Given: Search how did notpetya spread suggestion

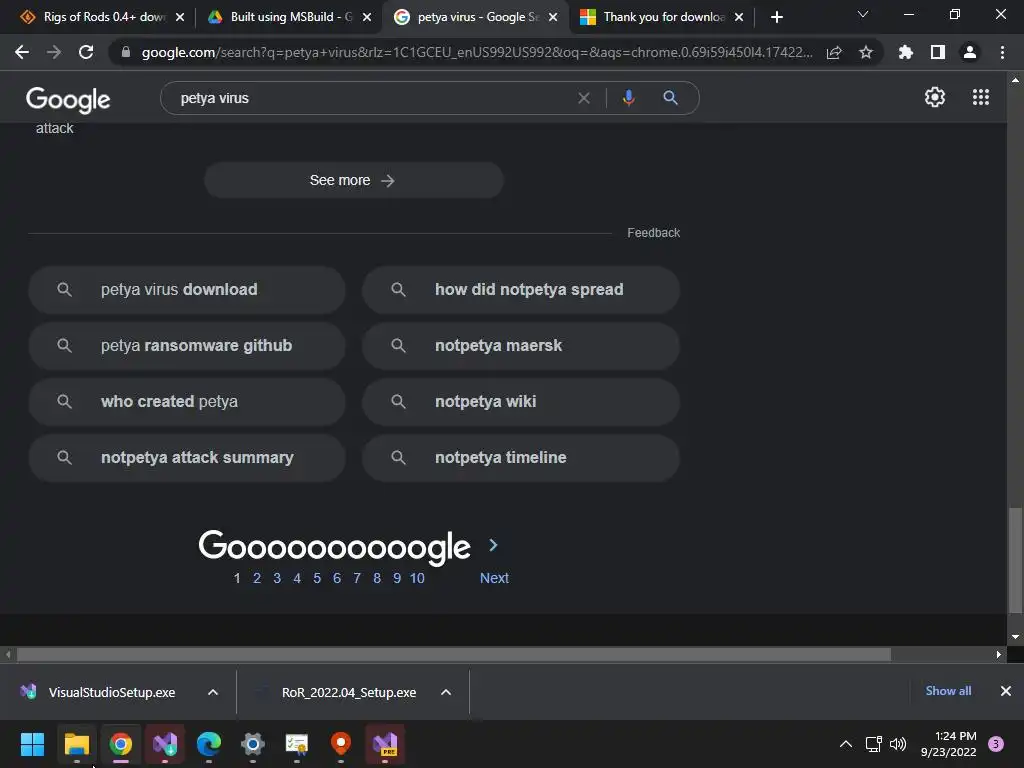Looking at the screenshot, I should tap(521, 289).
